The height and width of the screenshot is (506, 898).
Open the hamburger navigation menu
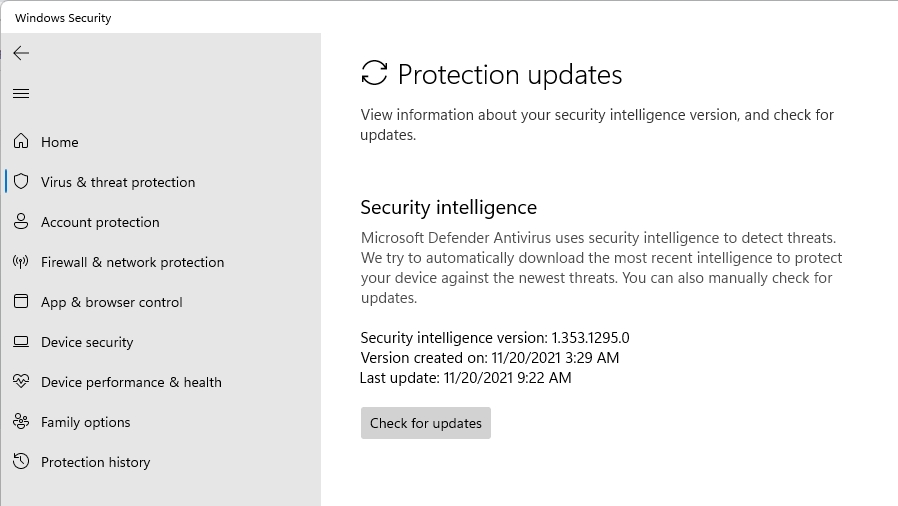point(21,93)
